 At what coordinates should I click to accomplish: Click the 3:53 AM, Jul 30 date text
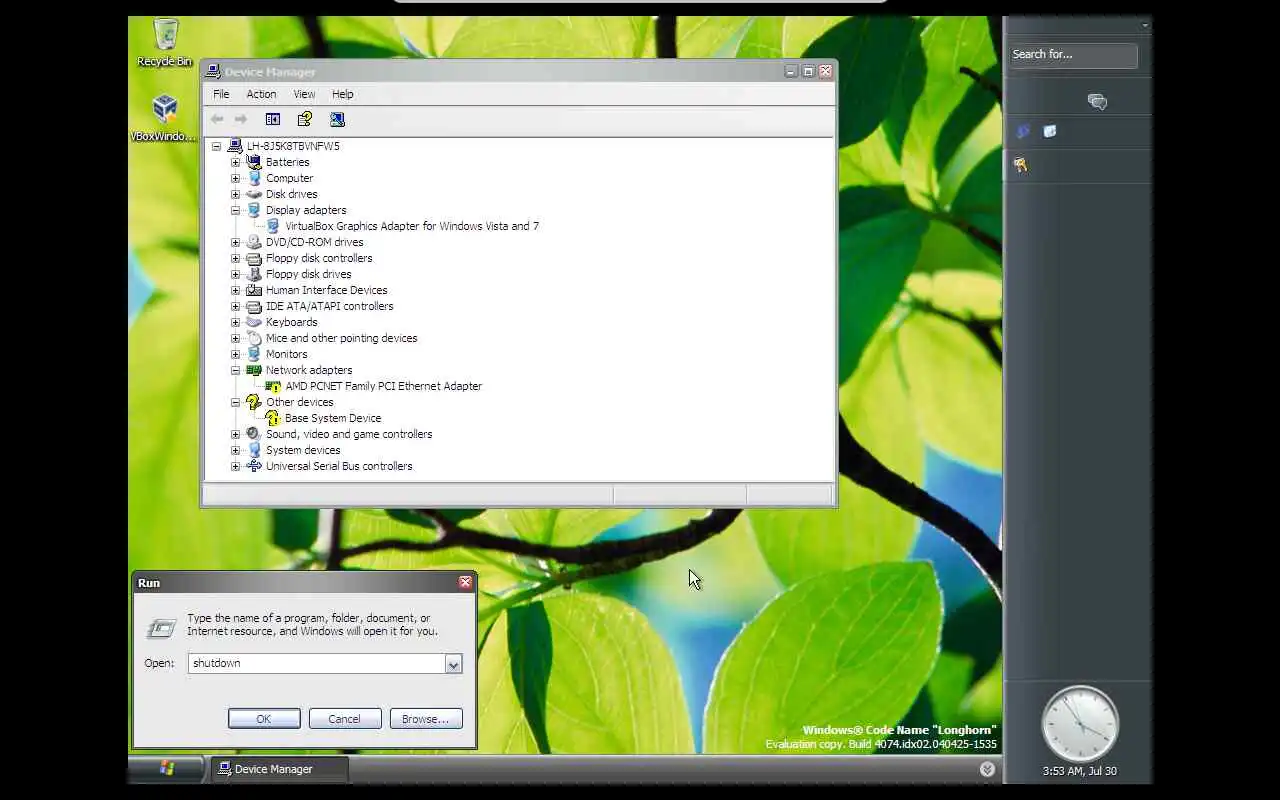1079,771
